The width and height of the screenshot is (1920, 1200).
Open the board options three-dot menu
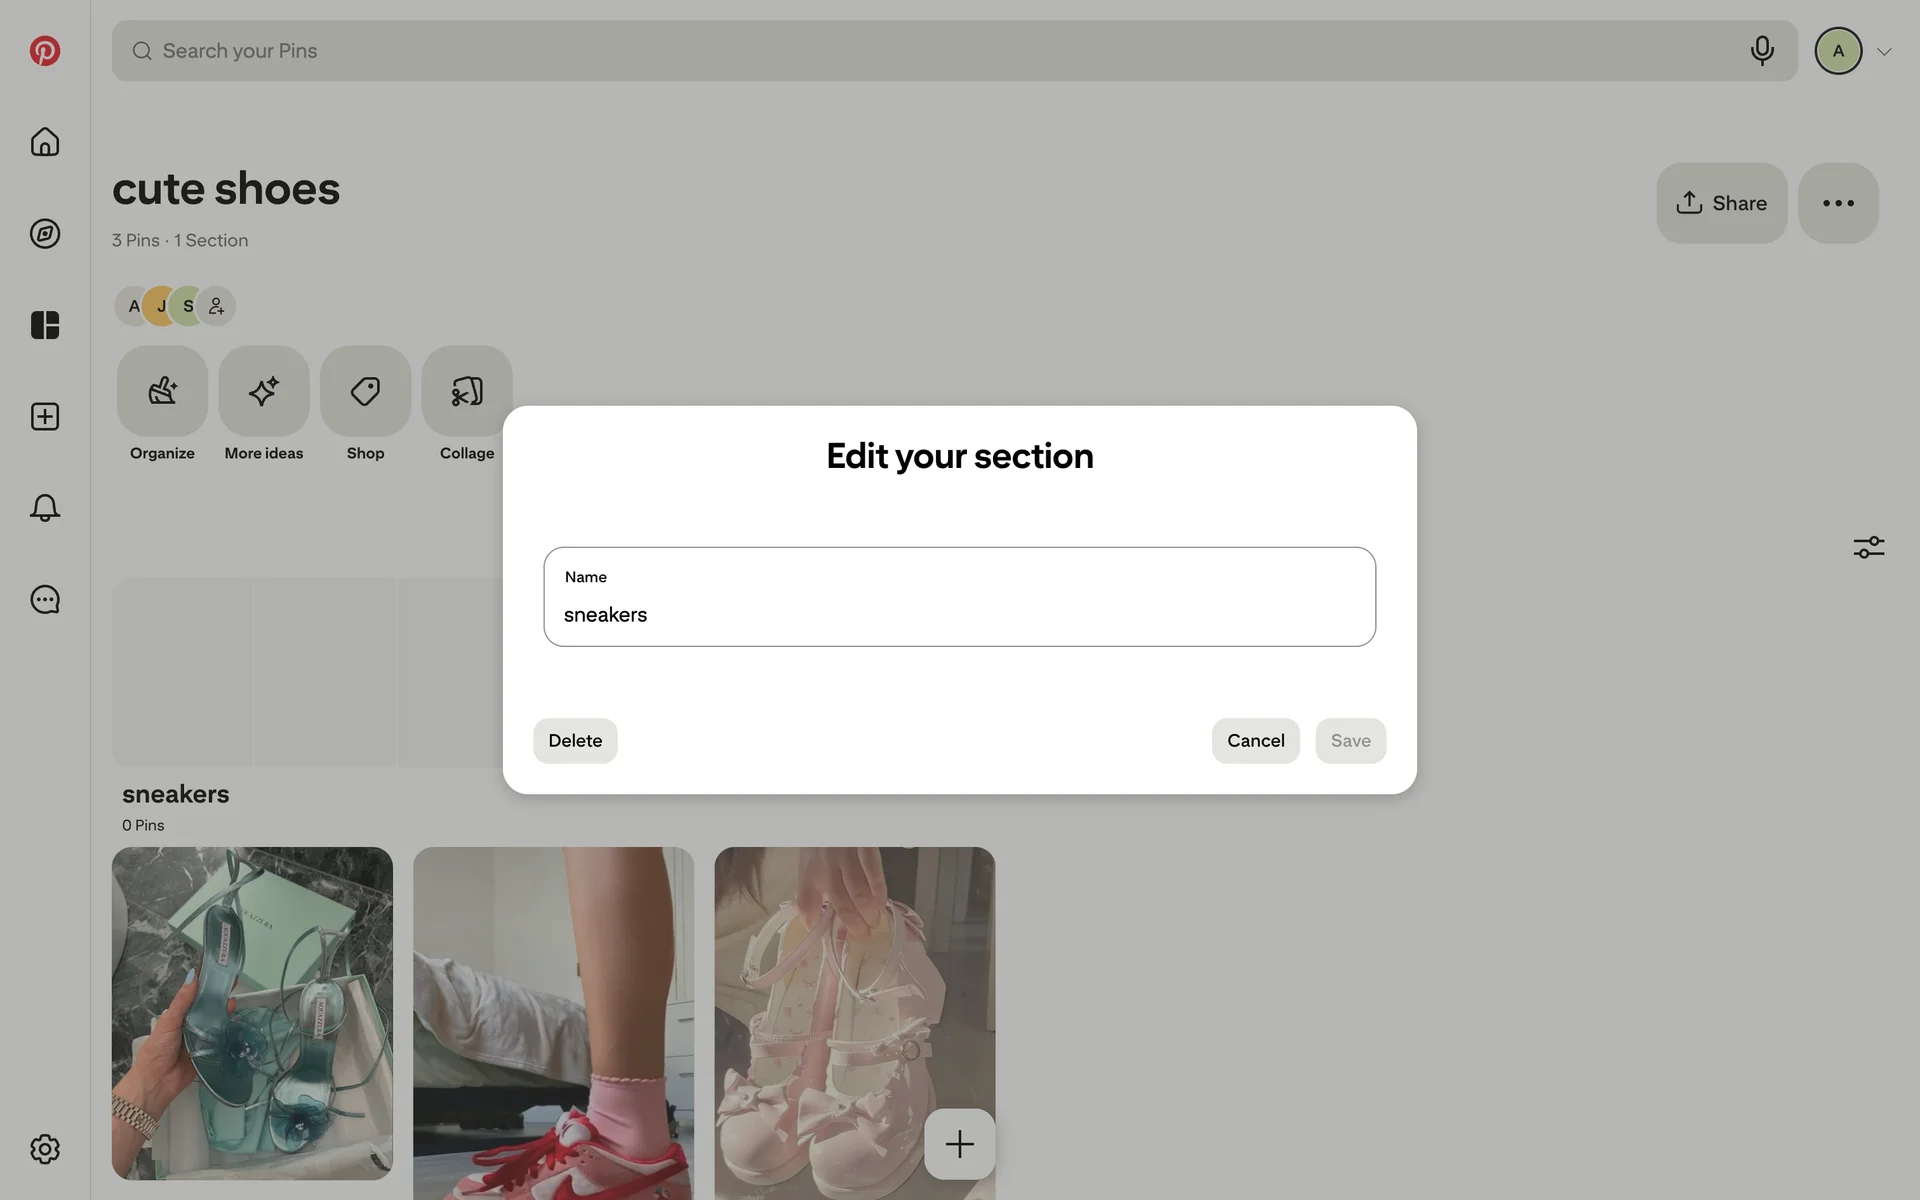(1838, 203)
